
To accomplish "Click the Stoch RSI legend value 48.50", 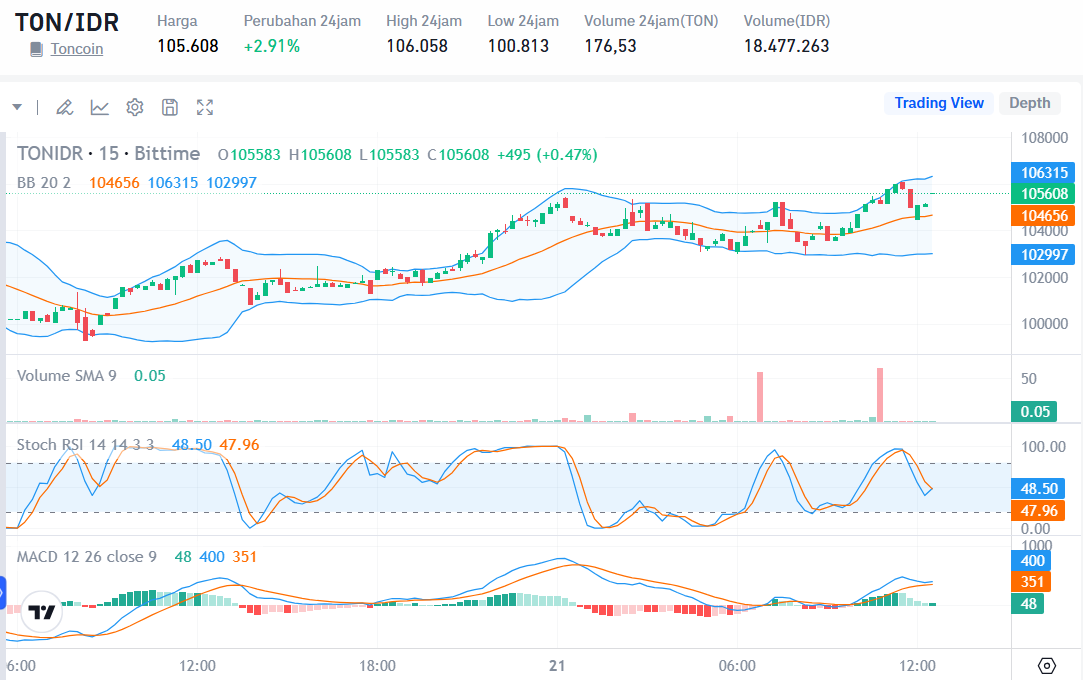I will [192, 445].
